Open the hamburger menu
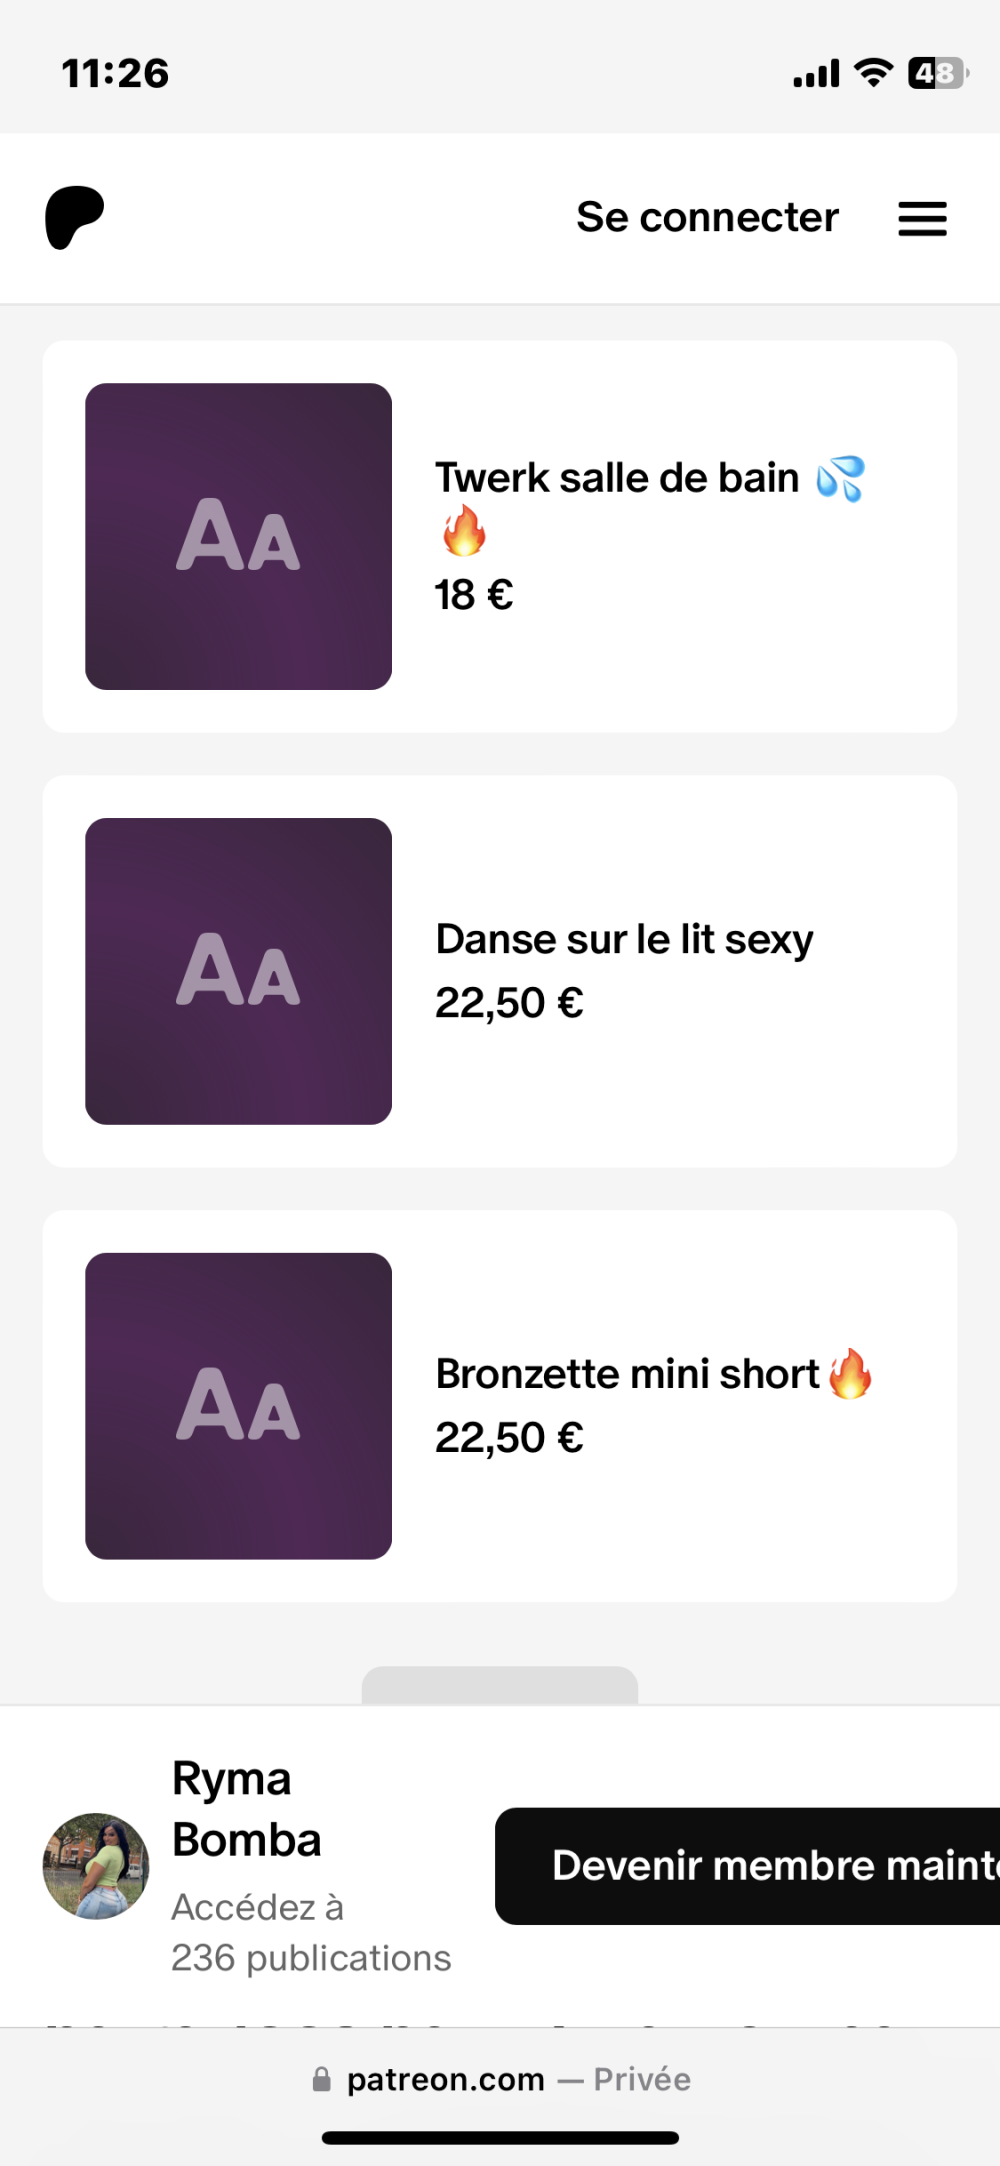Screen dimensions: 1000x2166 pos(922,218)
